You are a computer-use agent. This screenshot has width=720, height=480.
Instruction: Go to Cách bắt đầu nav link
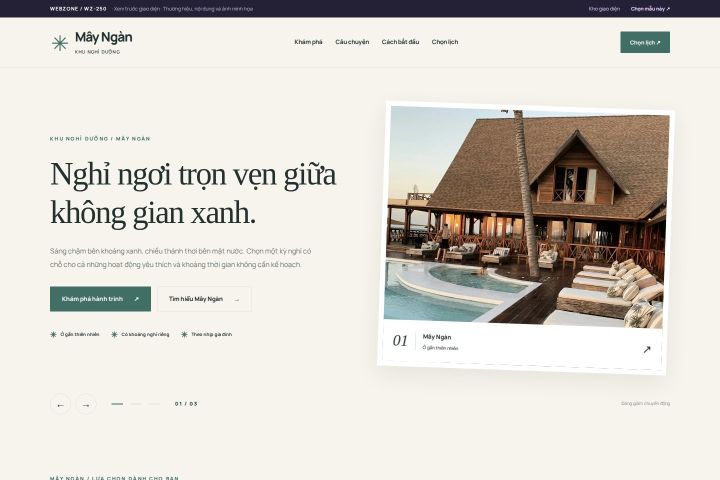click(x=400, y=42)
